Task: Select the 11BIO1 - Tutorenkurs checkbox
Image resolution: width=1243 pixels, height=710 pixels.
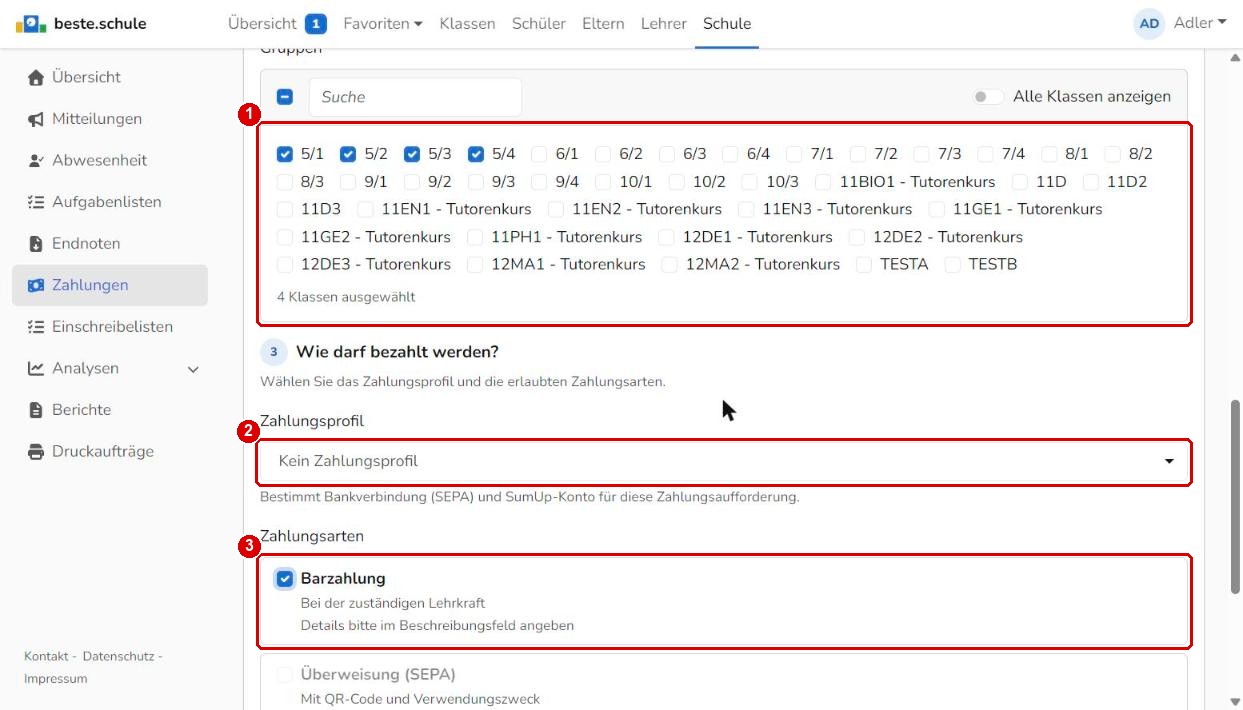Action: click(824, 182)
